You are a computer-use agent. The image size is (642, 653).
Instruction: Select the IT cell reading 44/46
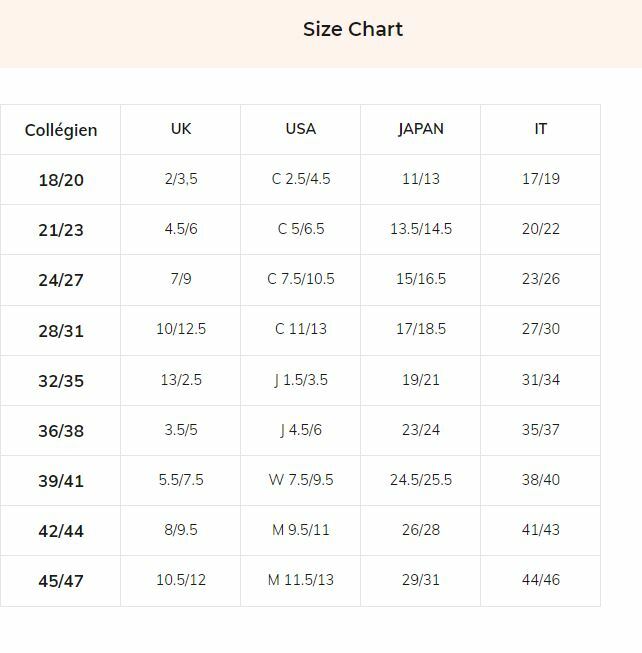(541, 580)
